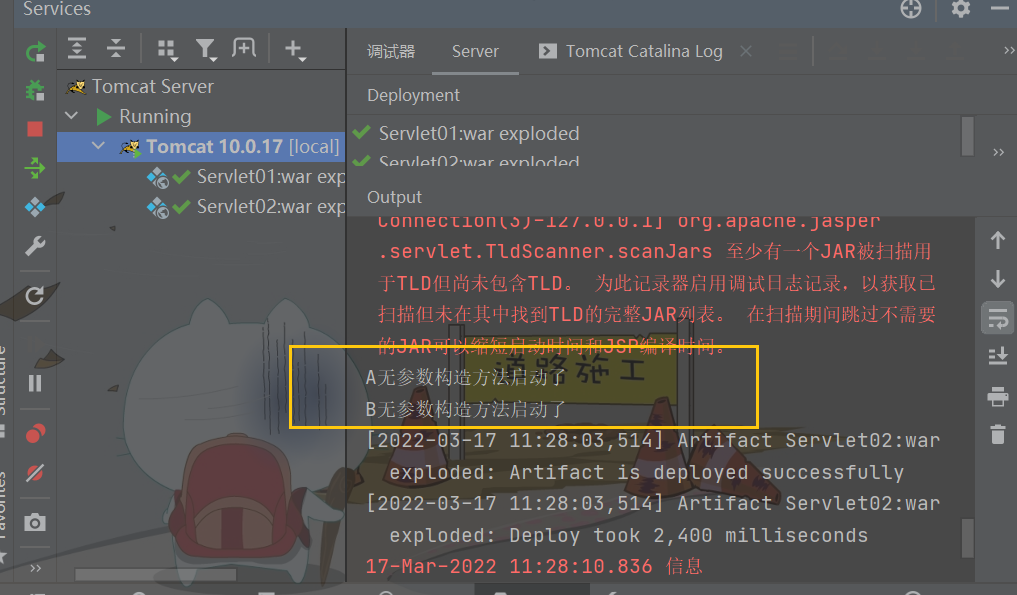Clear the output with the trash icon
The width and height of the screenshot is (1017, 595).
click(998, 434)
